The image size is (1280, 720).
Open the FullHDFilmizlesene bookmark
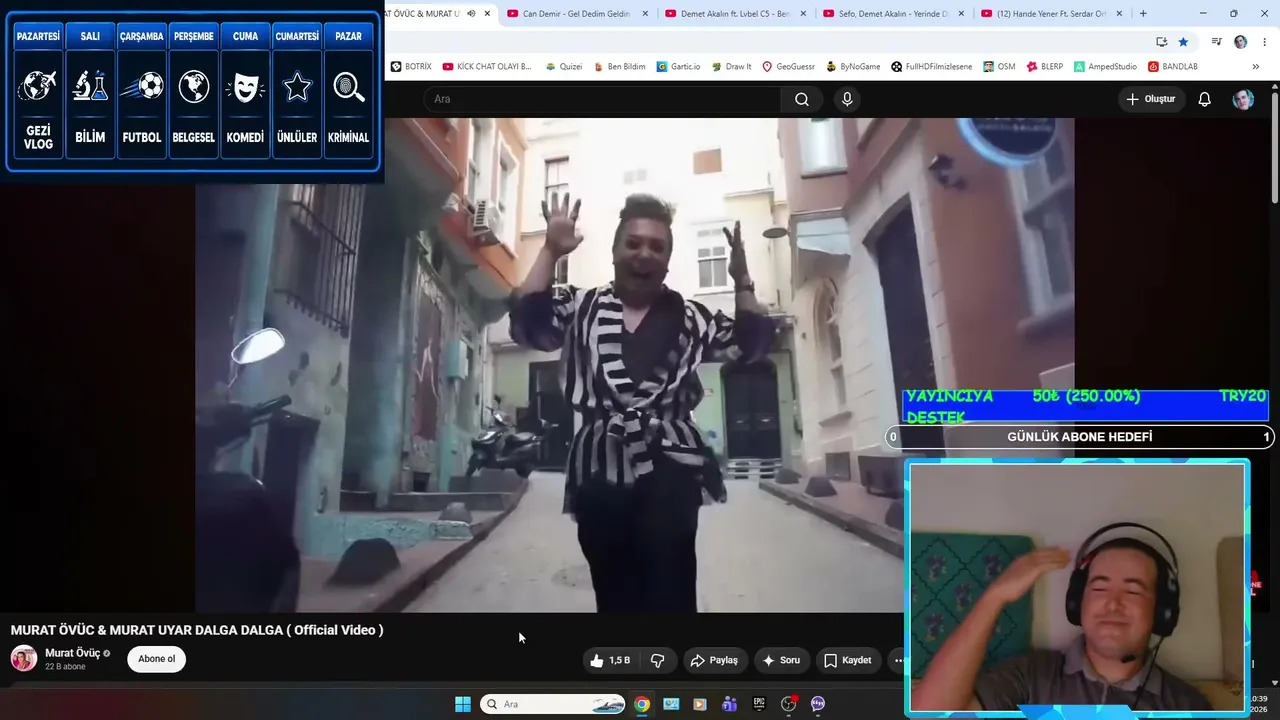pyautogui.click(x=931, y=67)
